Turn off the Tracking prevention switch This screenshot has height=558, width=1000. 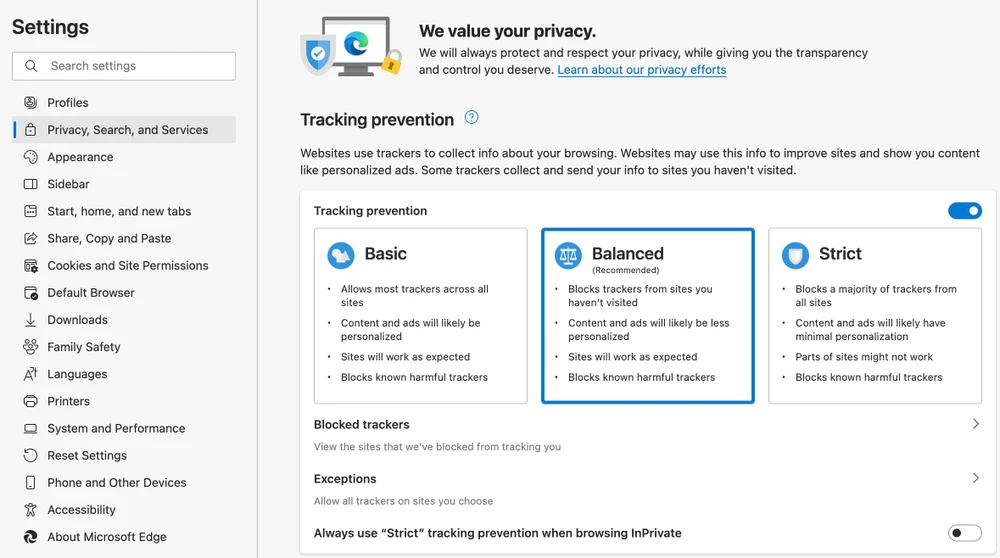(965, 211)
